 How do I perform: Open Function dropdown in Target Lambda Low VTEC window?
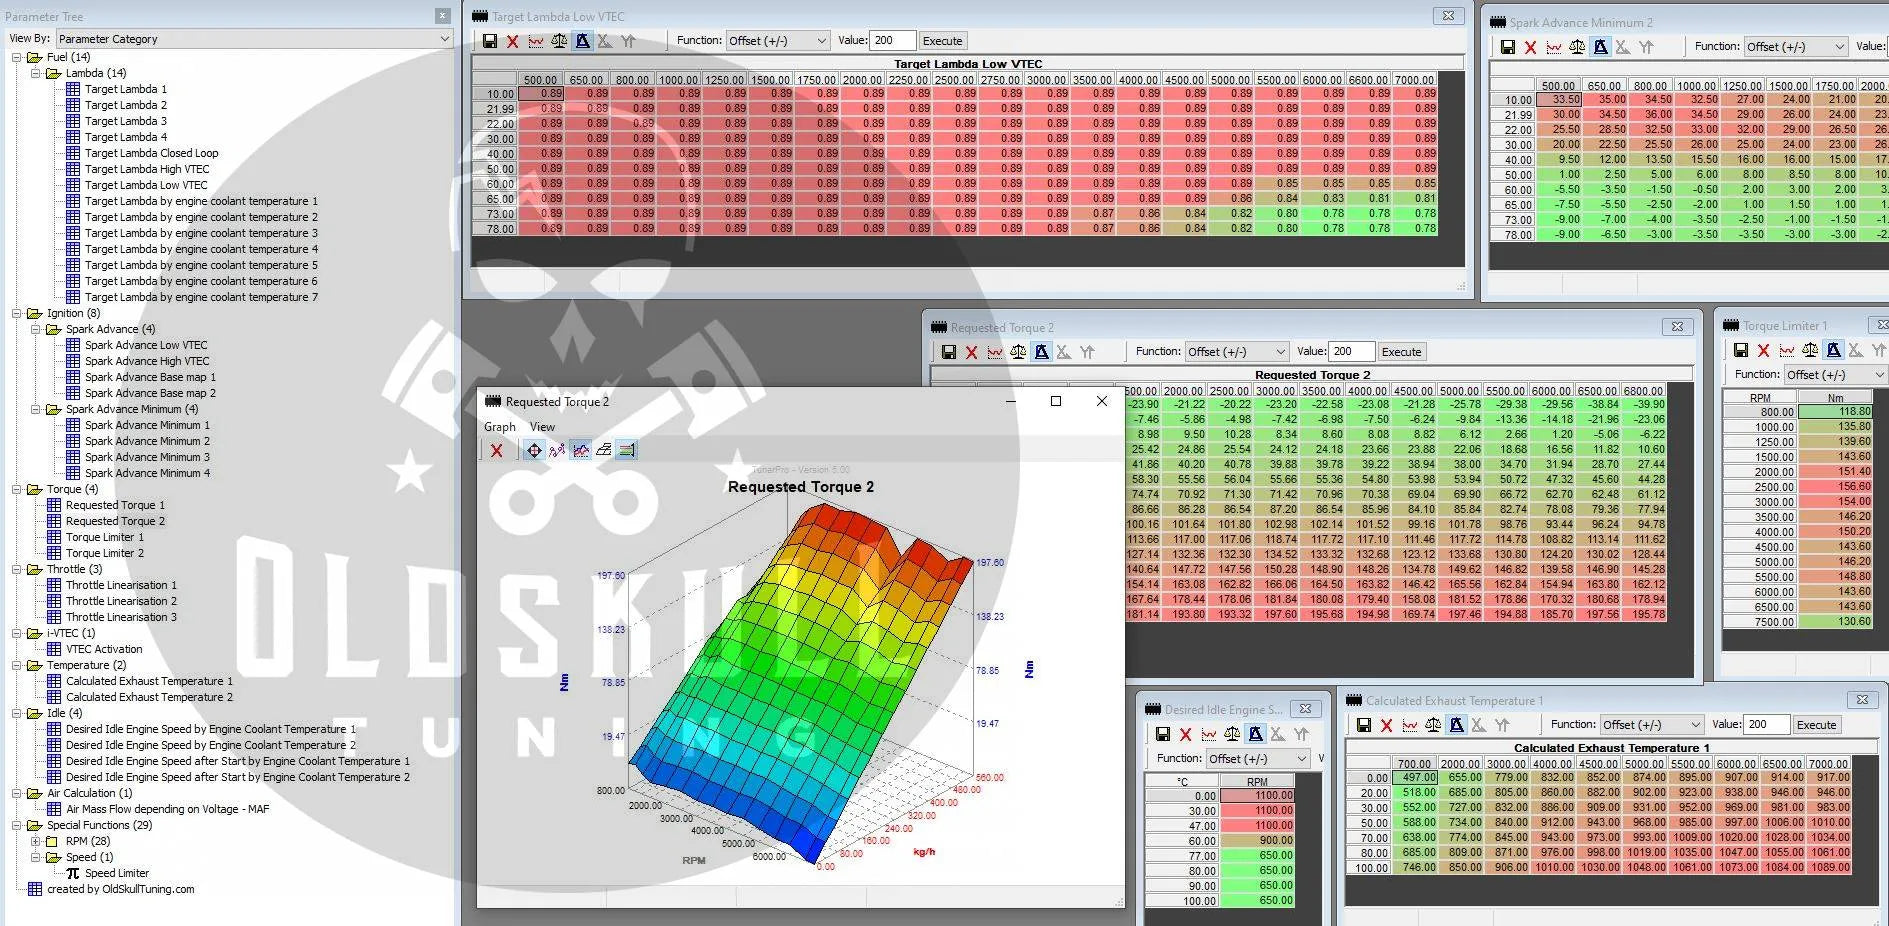777,41
